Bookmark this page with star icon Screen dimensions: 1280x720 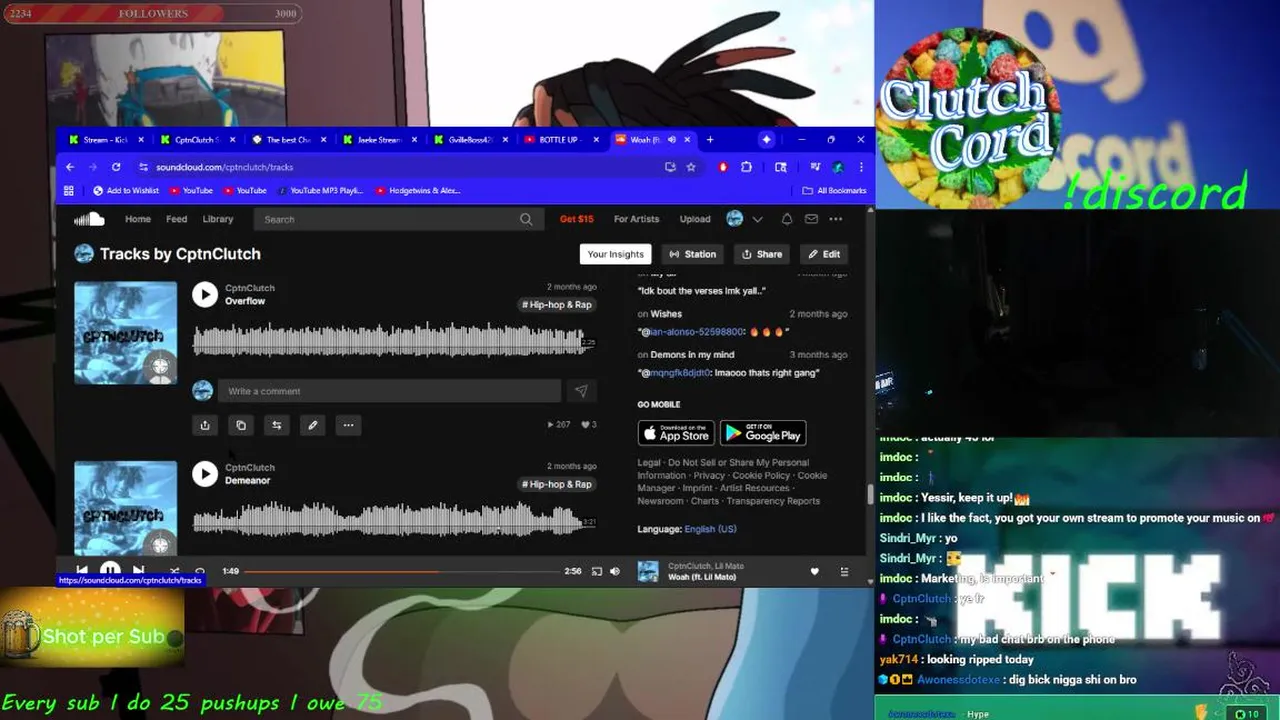(691, 167)
